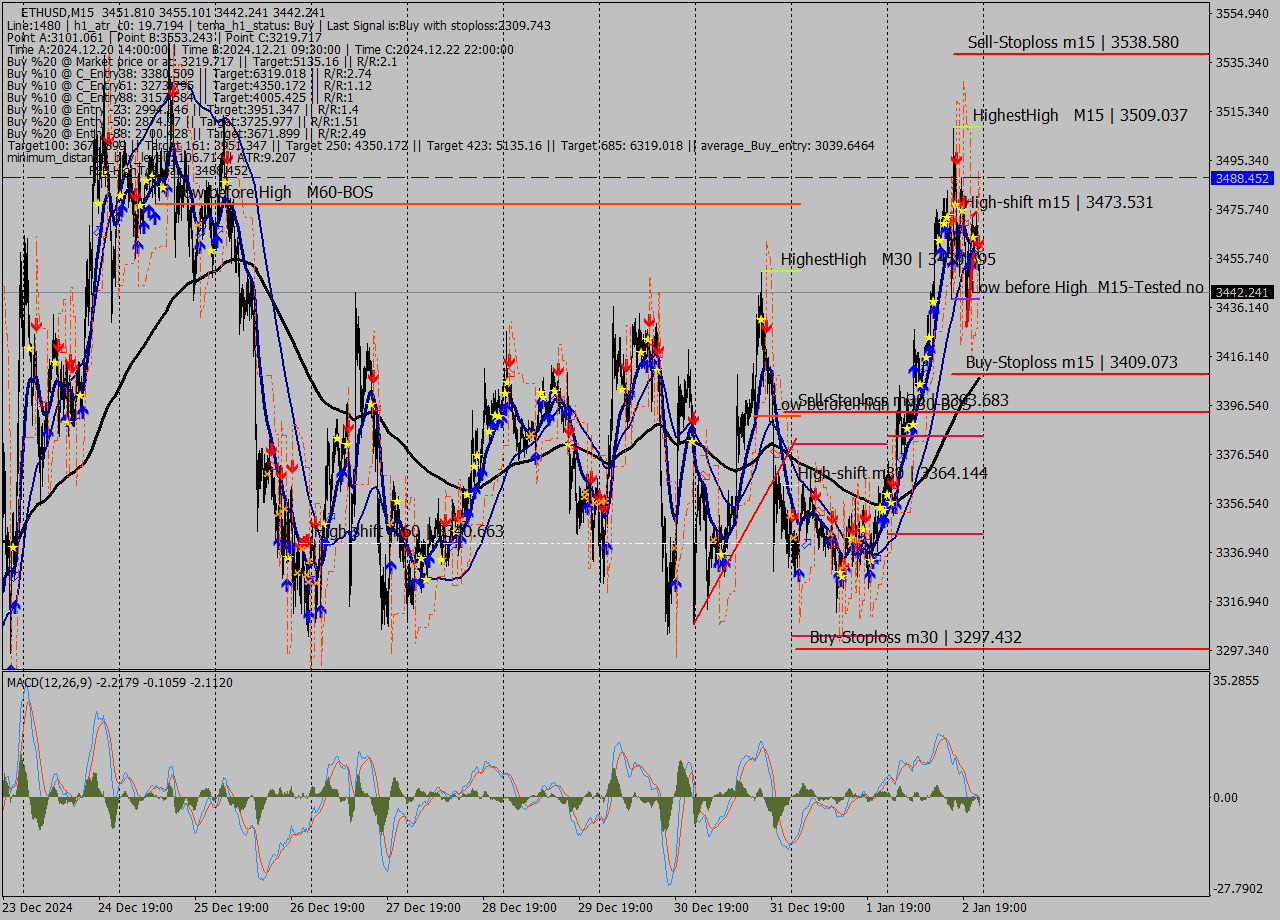Click the 3554.940 price axis value
The height and width of the screenshot is (920, 1280).
point(1240,14)
